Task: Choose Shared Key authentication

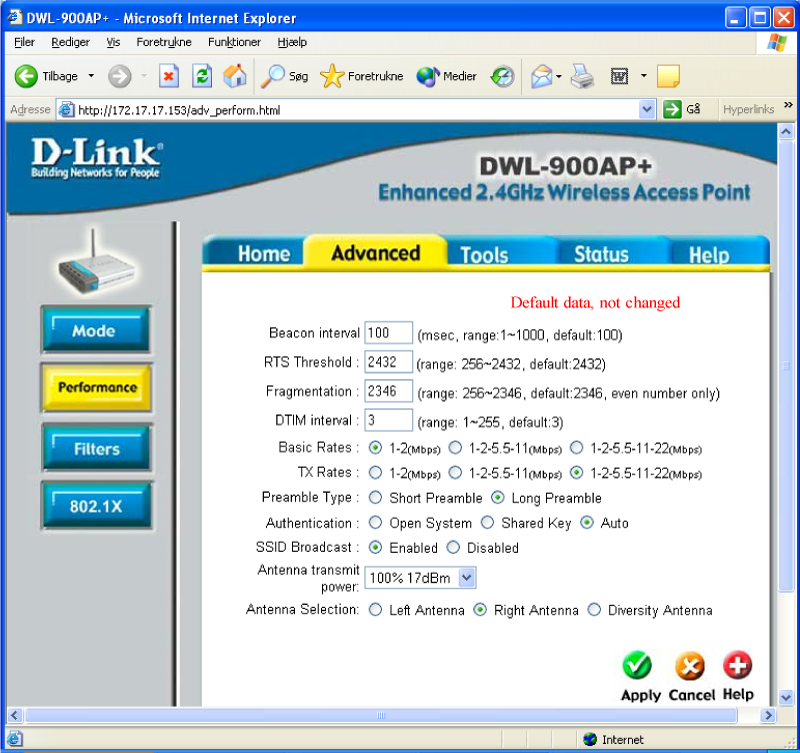Action: pos(488,522)
